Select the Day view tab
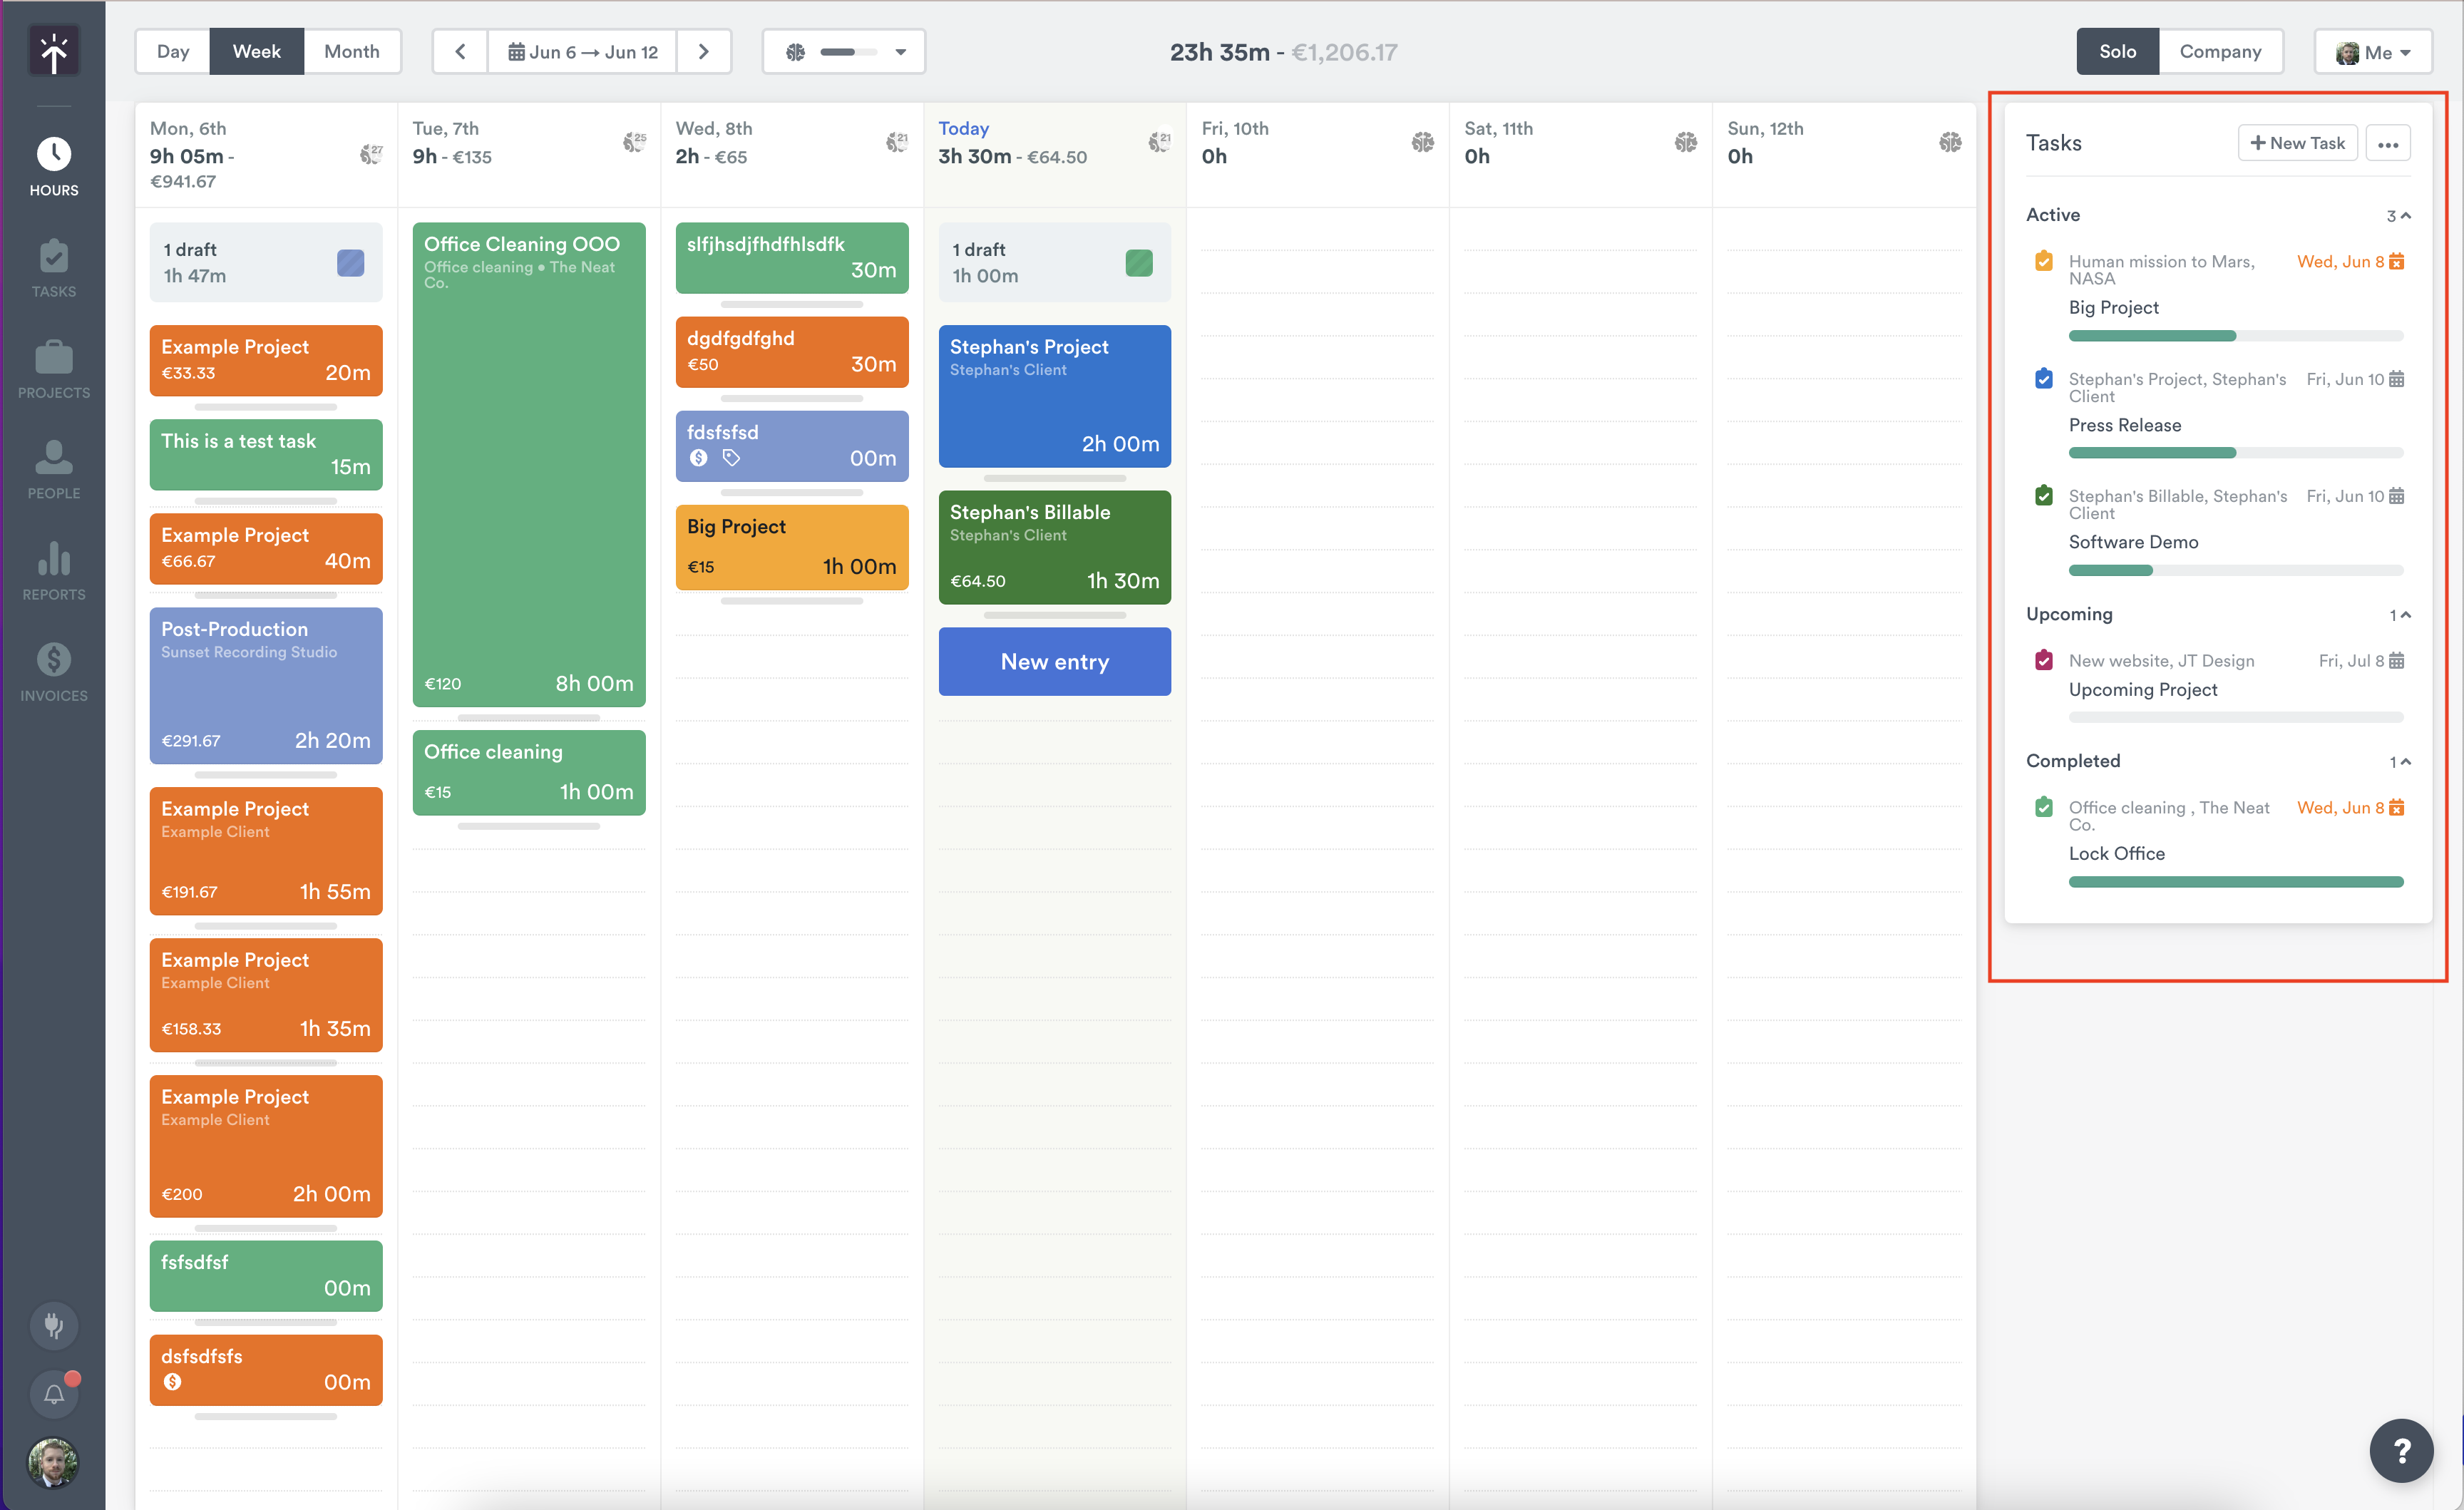The height and width of the screenshot is (1510, 2464). (172, 51)
